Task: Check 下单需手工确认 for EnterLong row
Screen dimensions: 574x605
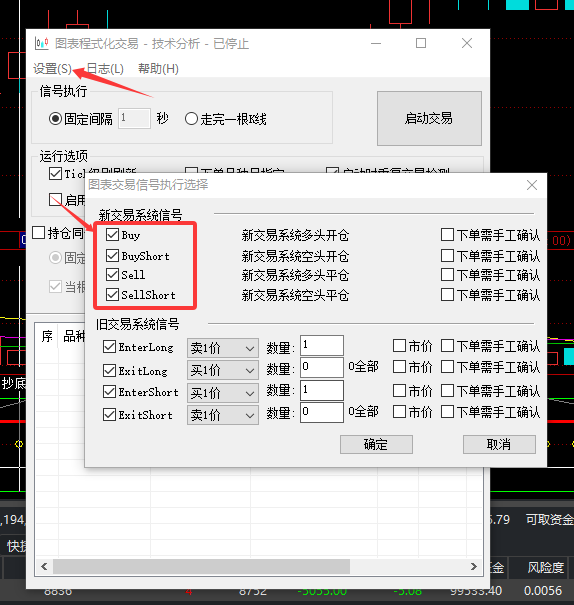Action: [x=447, y=345]
